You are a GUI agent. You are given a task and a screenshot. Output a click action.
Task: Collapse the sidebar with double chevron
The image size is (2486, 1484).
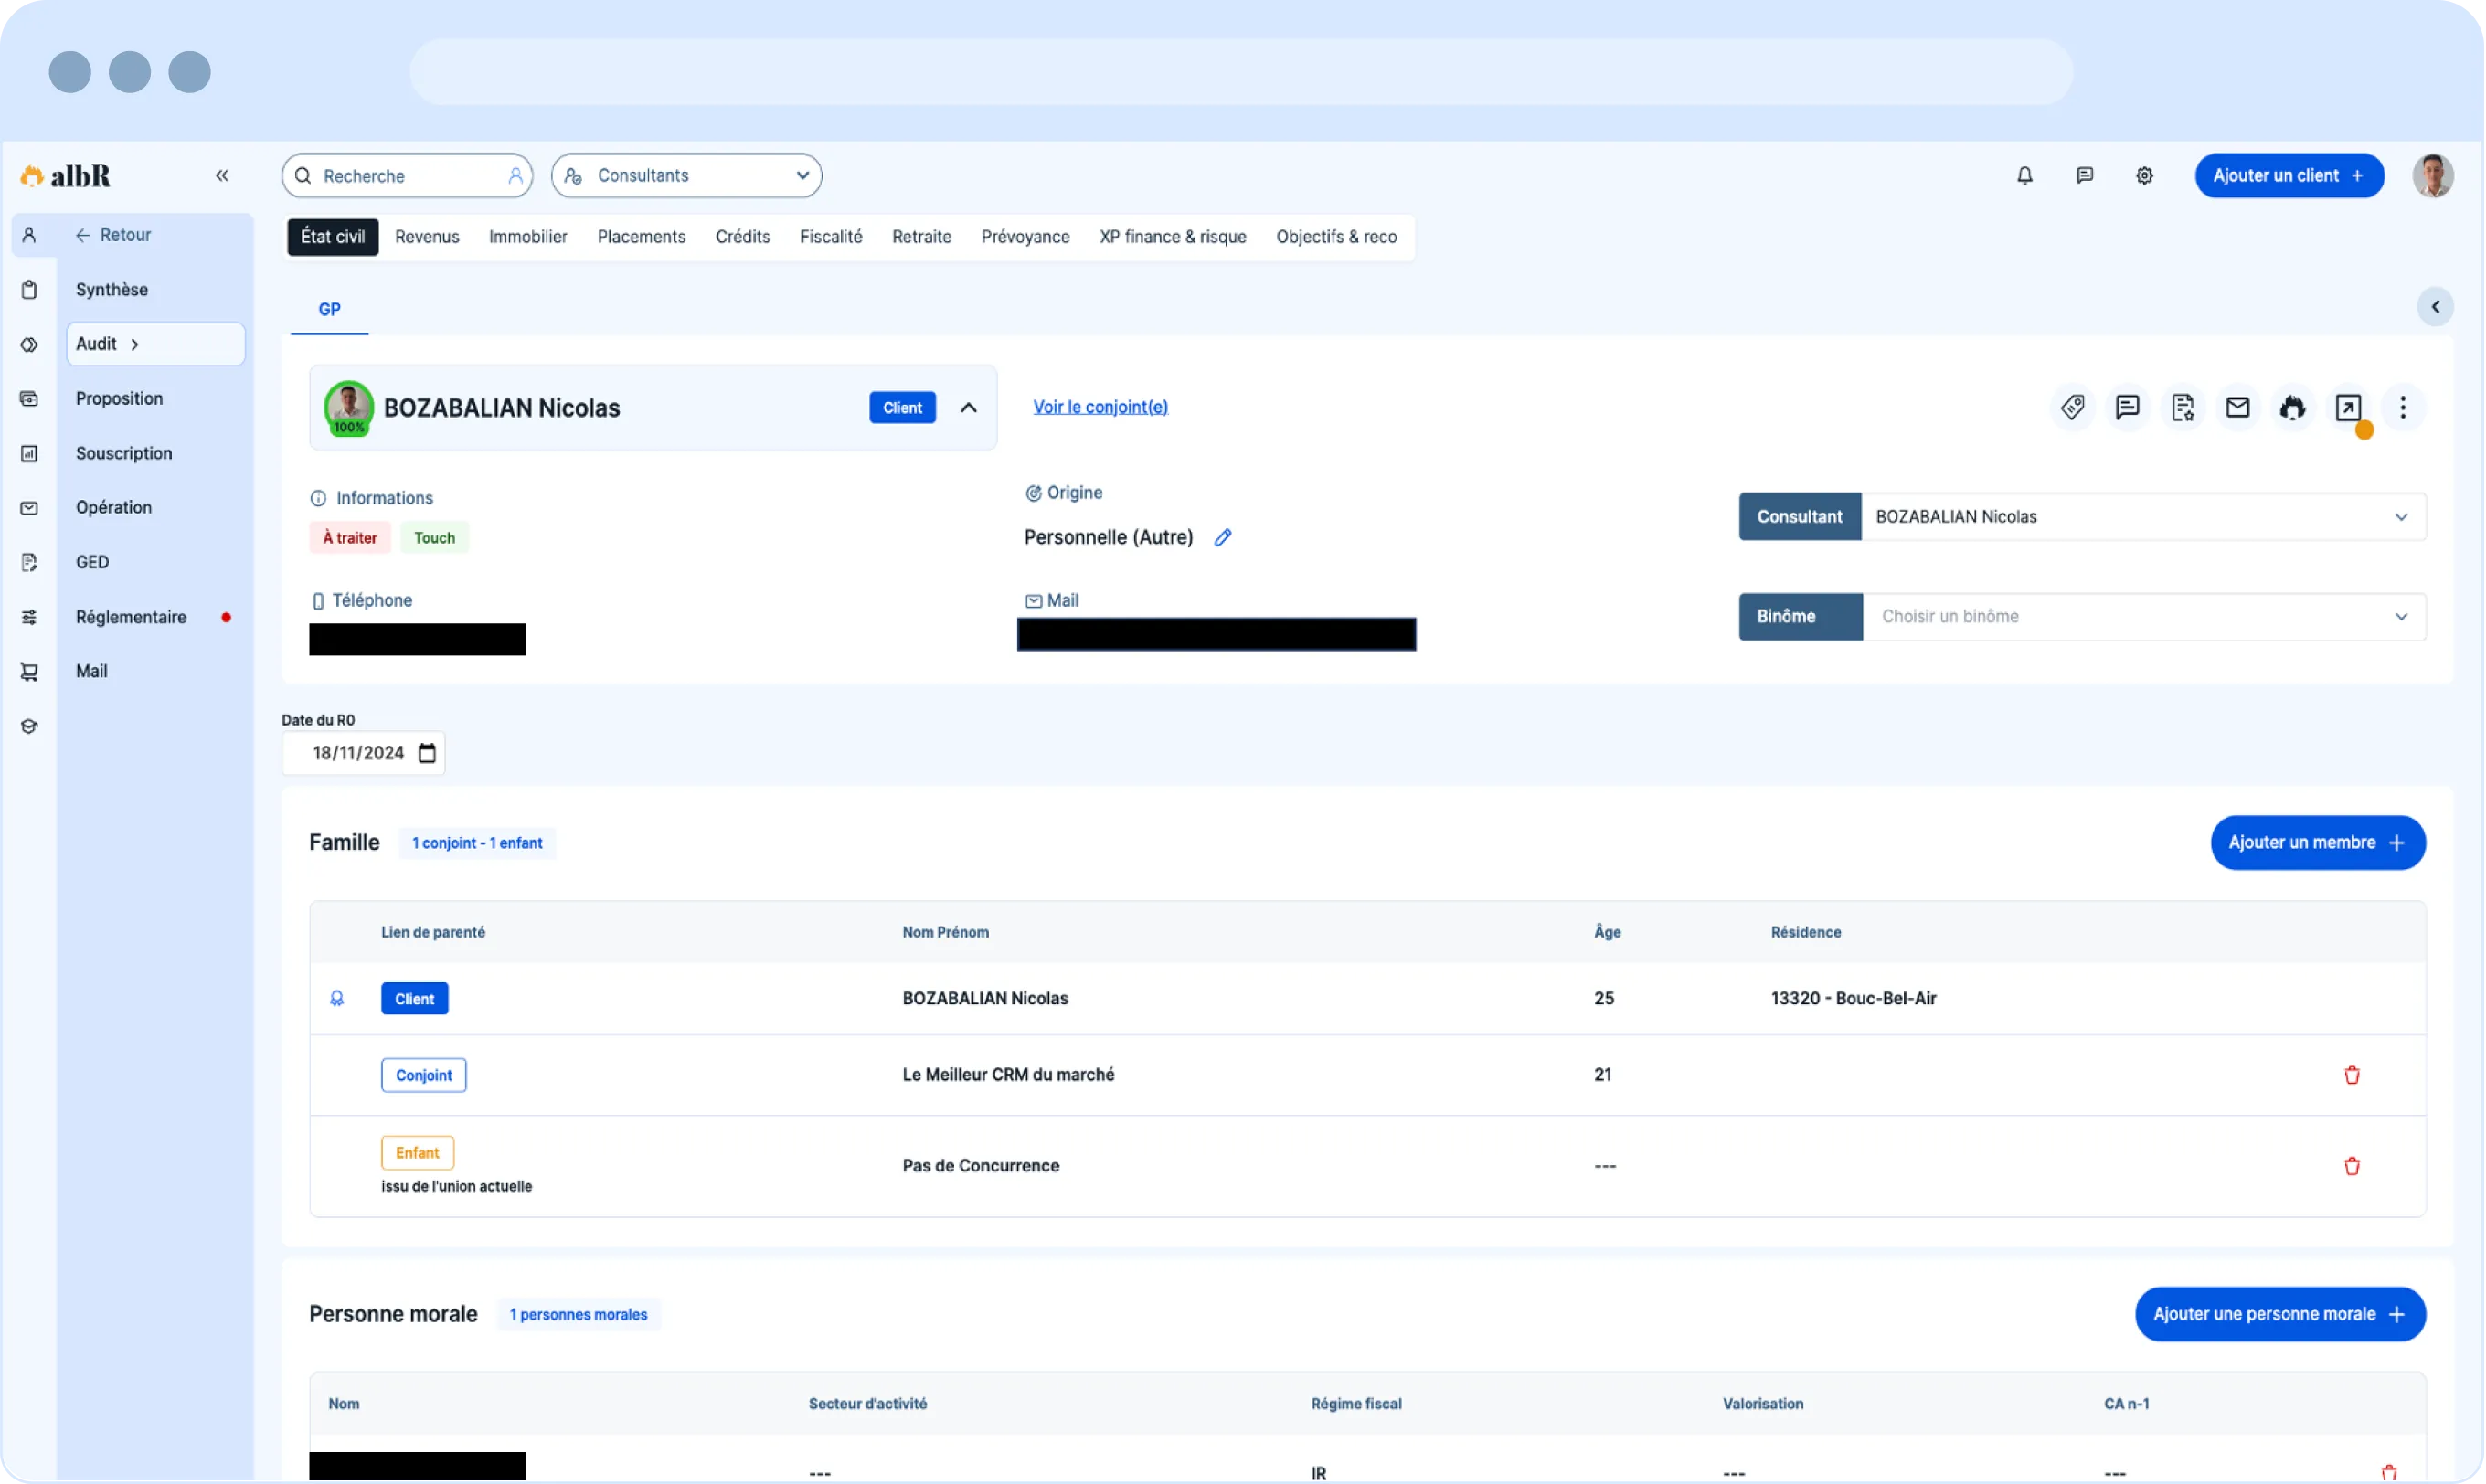tap(222, 176)
